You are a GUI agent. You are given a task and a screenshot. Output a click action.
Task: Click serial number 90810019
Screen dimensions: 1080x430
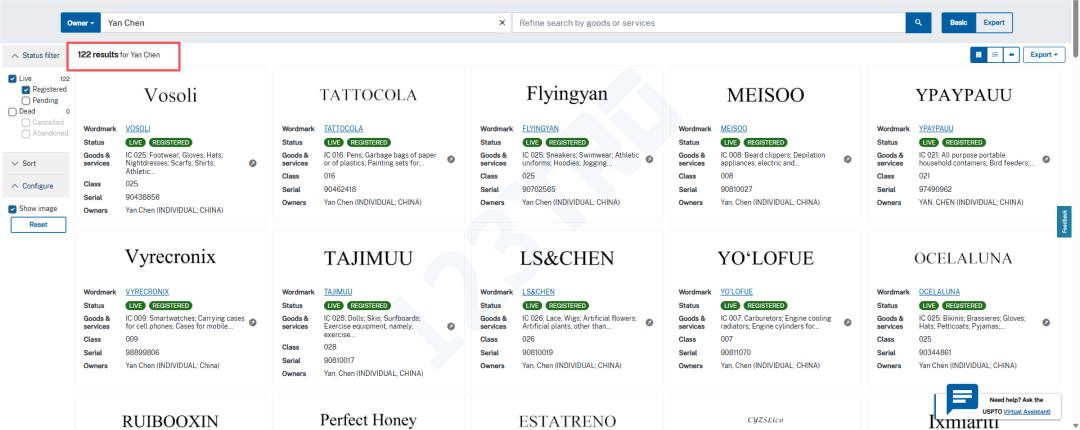pyautogui.click(x=539, y=352)
